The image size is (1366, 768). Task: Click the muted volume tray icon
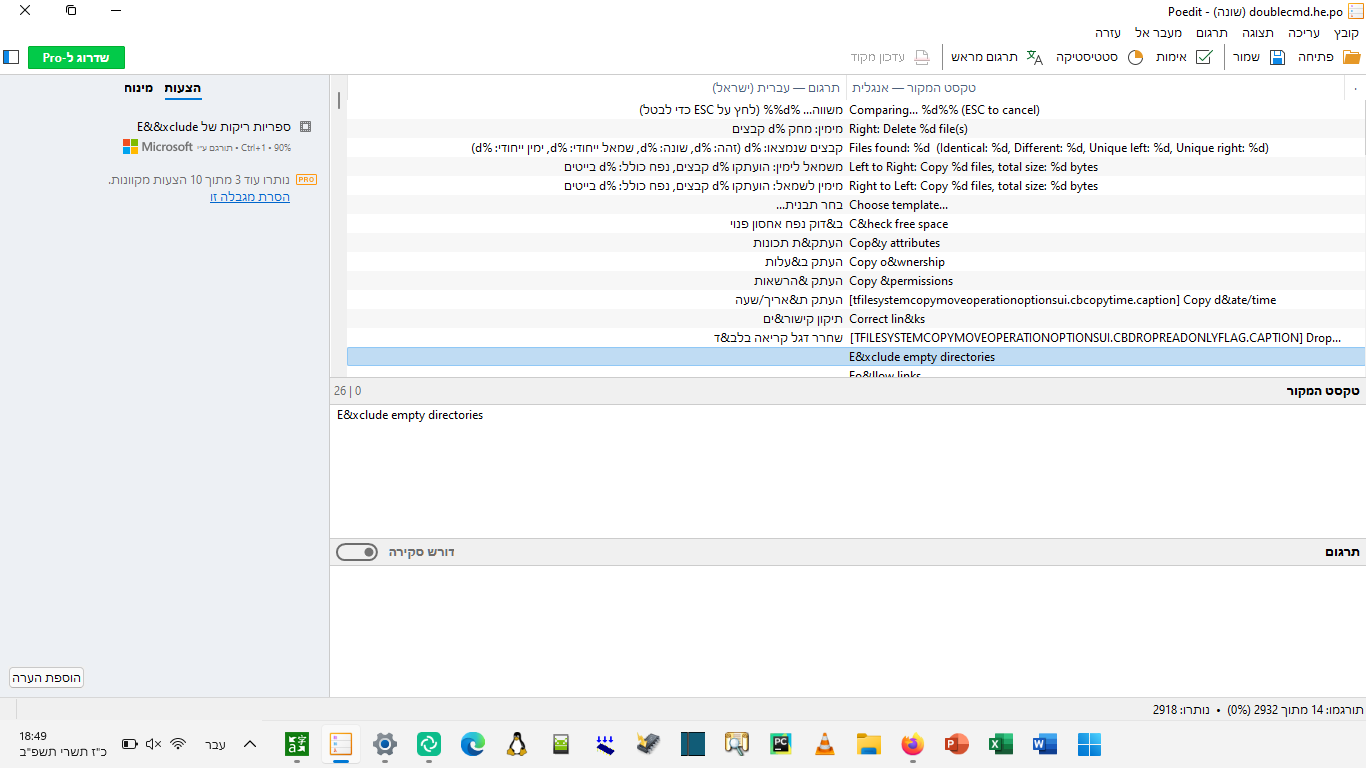(153, 744)
